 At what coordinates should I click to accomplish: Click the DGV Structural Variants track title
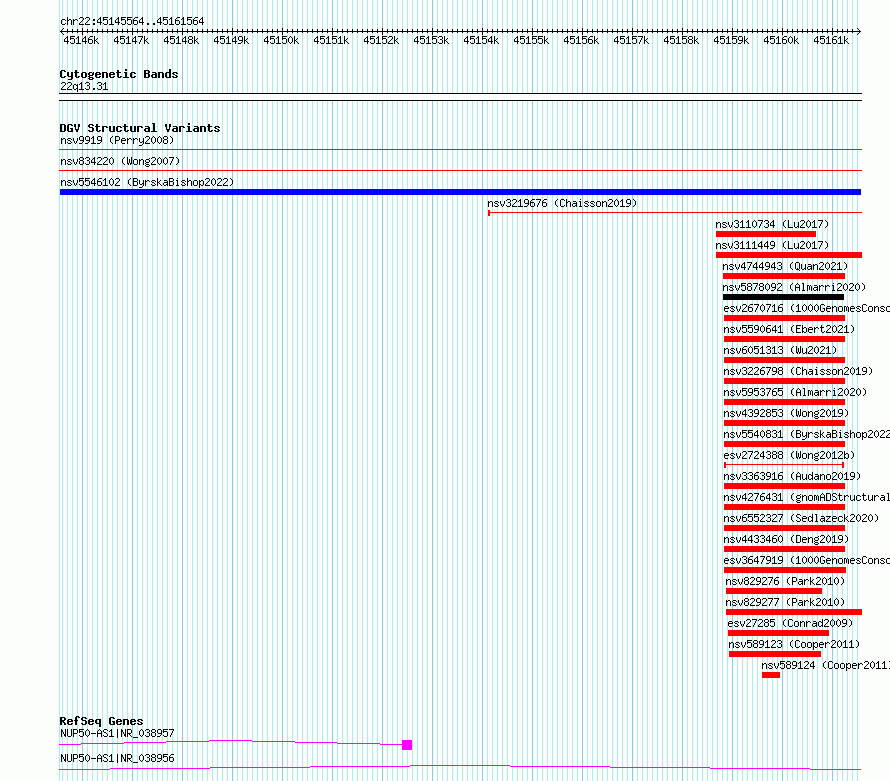point(140,128)
